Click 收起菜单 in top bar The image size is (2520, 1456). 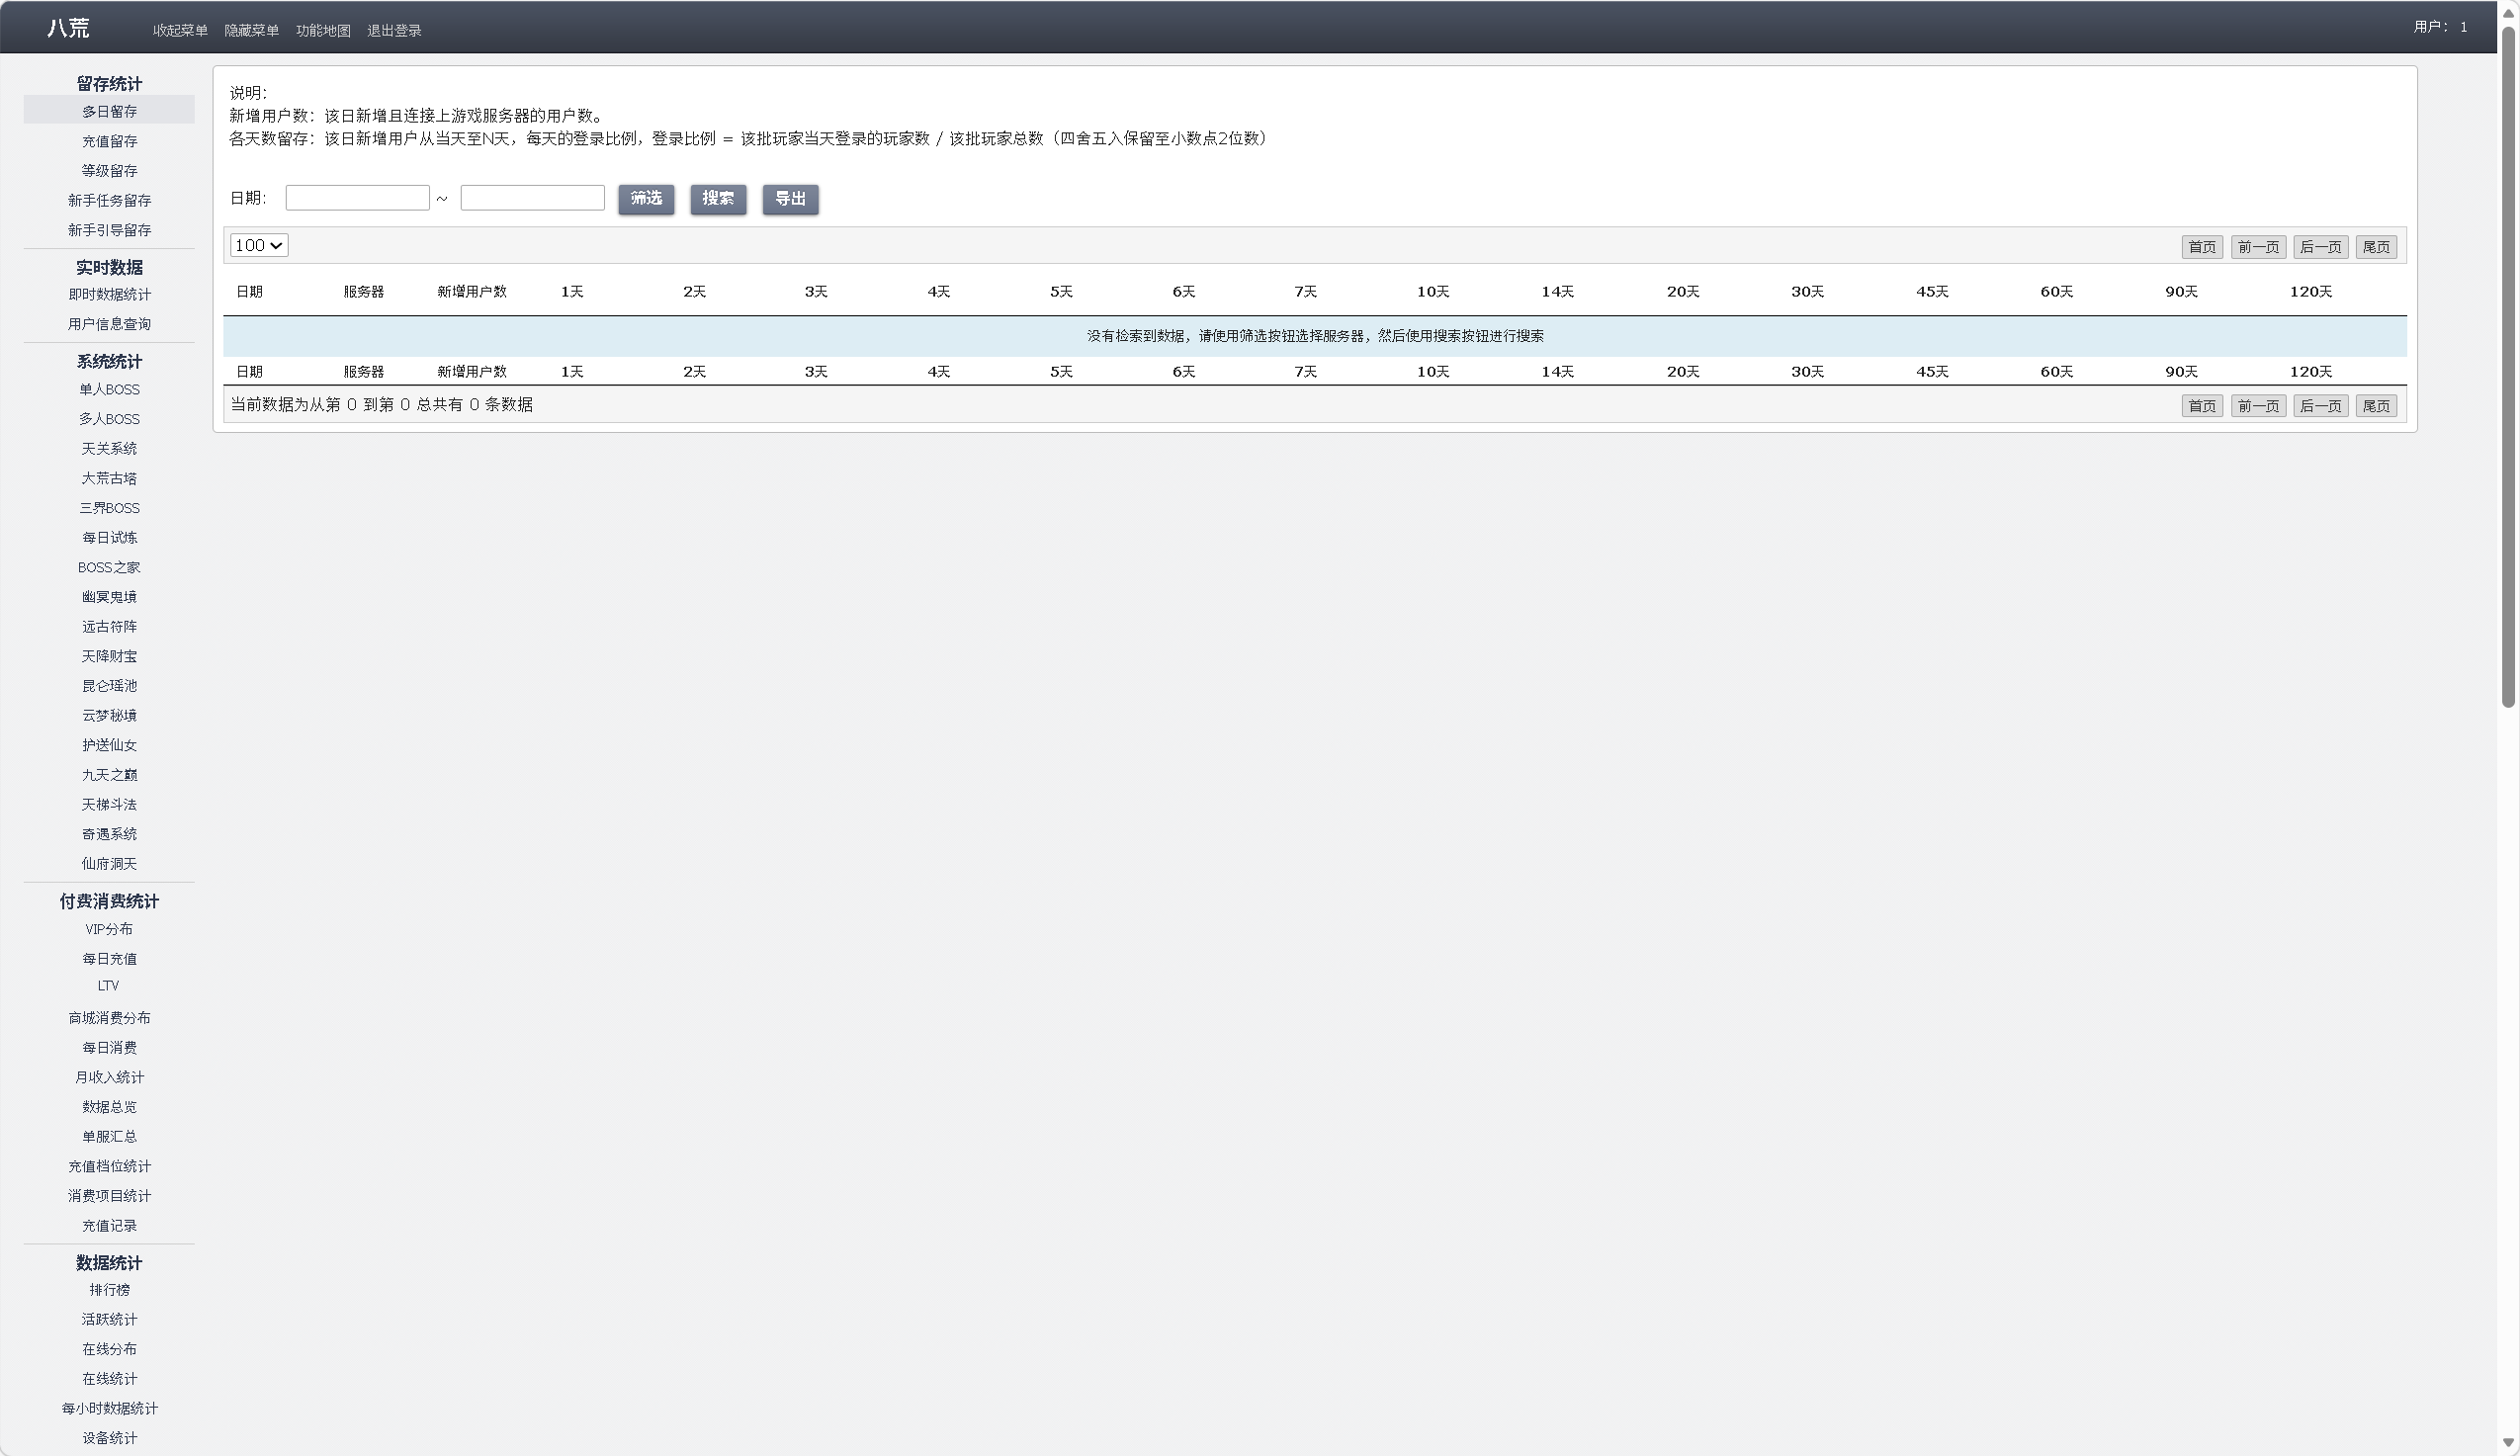click(x=180, y=31)
